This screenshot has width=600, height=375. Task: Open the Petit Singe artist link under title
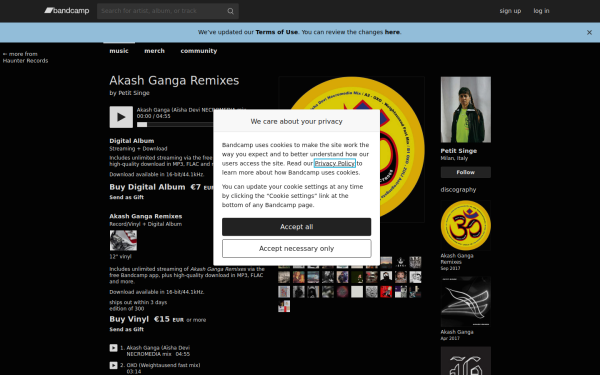[134, 93]
